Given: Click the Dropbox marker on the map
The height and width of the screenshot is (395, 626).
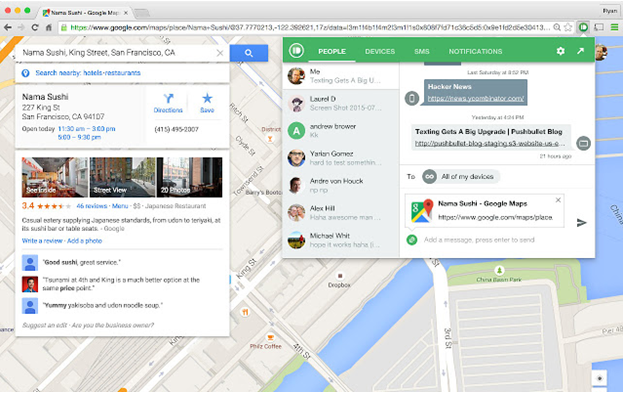Looking at the screenshot, I should [x=340, y=276].
